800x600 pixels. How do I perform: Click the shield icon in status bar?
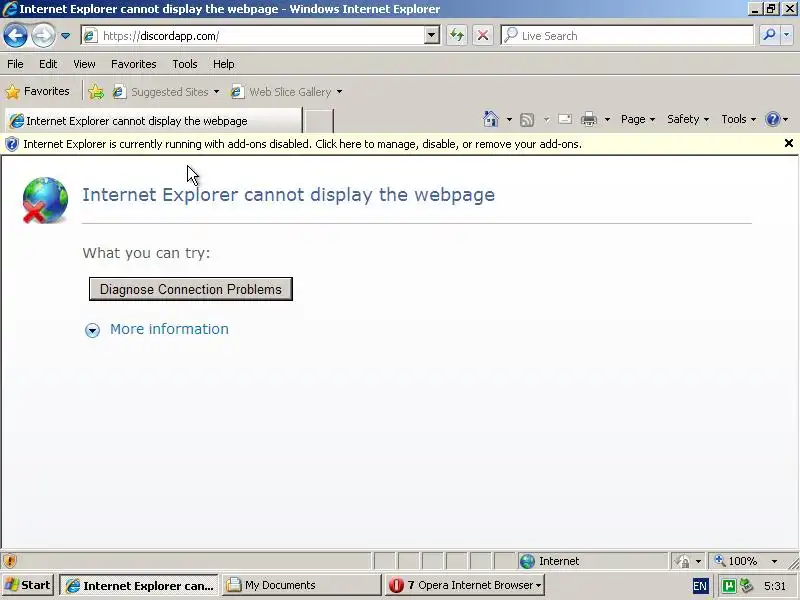coord(10,561)
